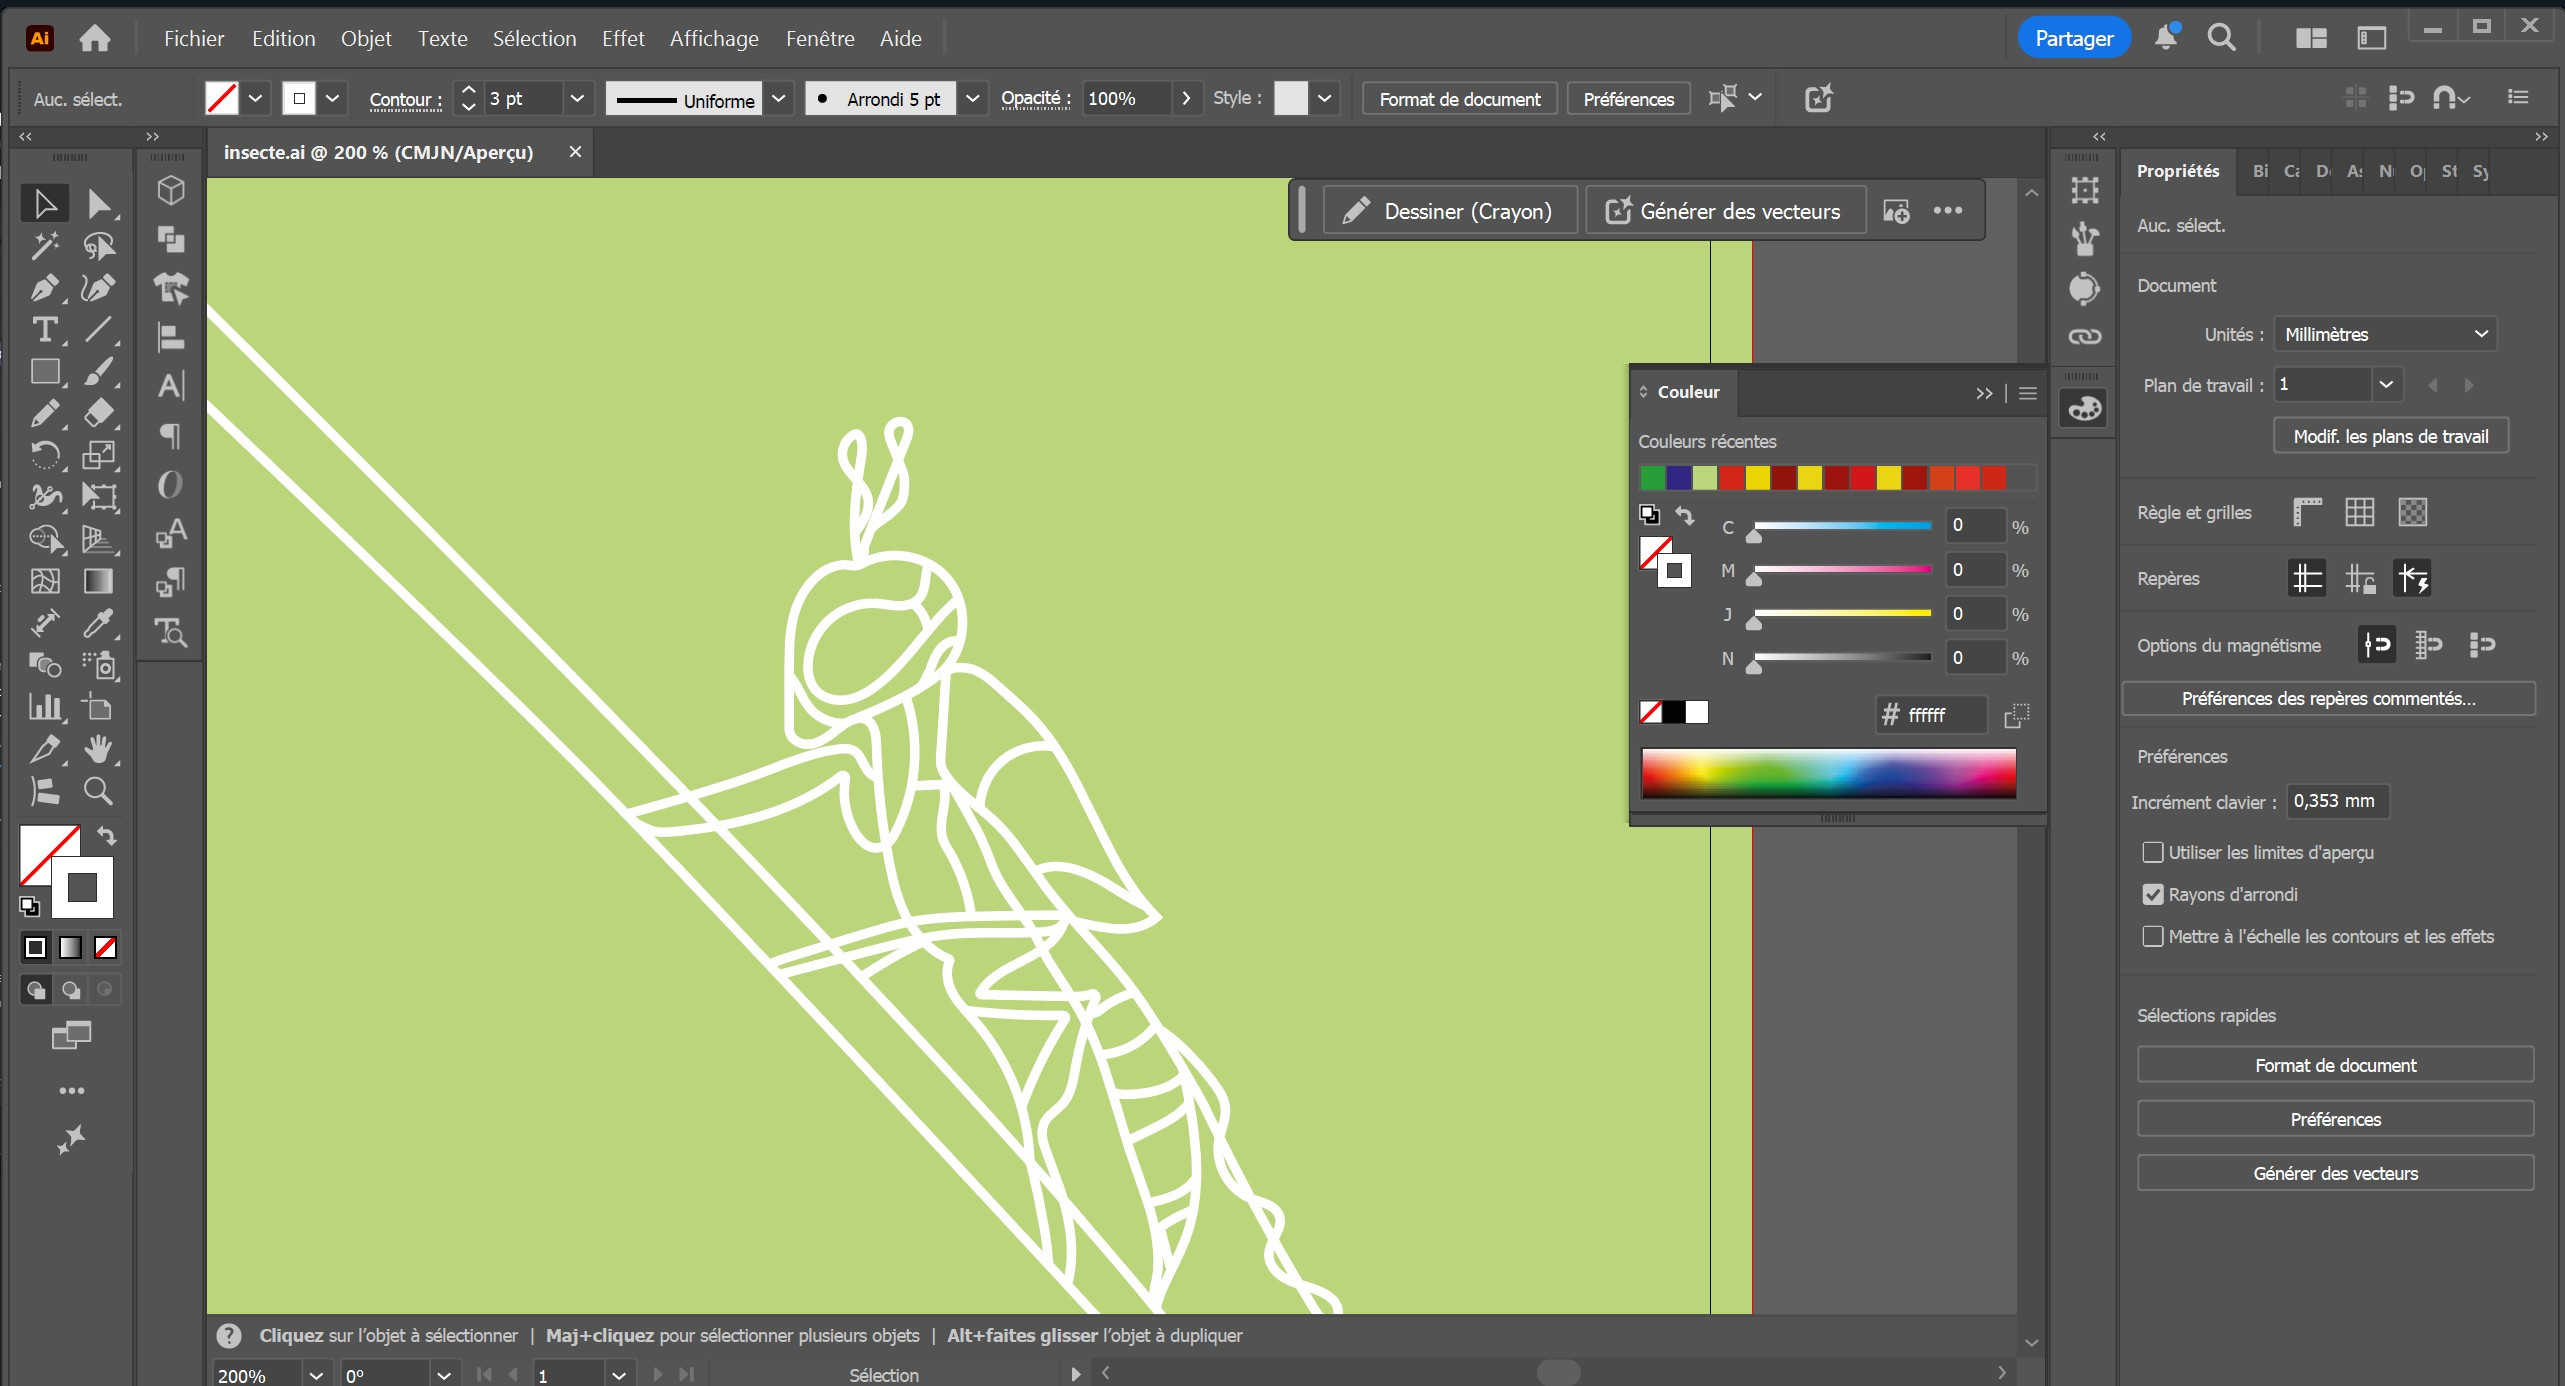Open the Unités Millimètres dropdown

point(2384,334)
